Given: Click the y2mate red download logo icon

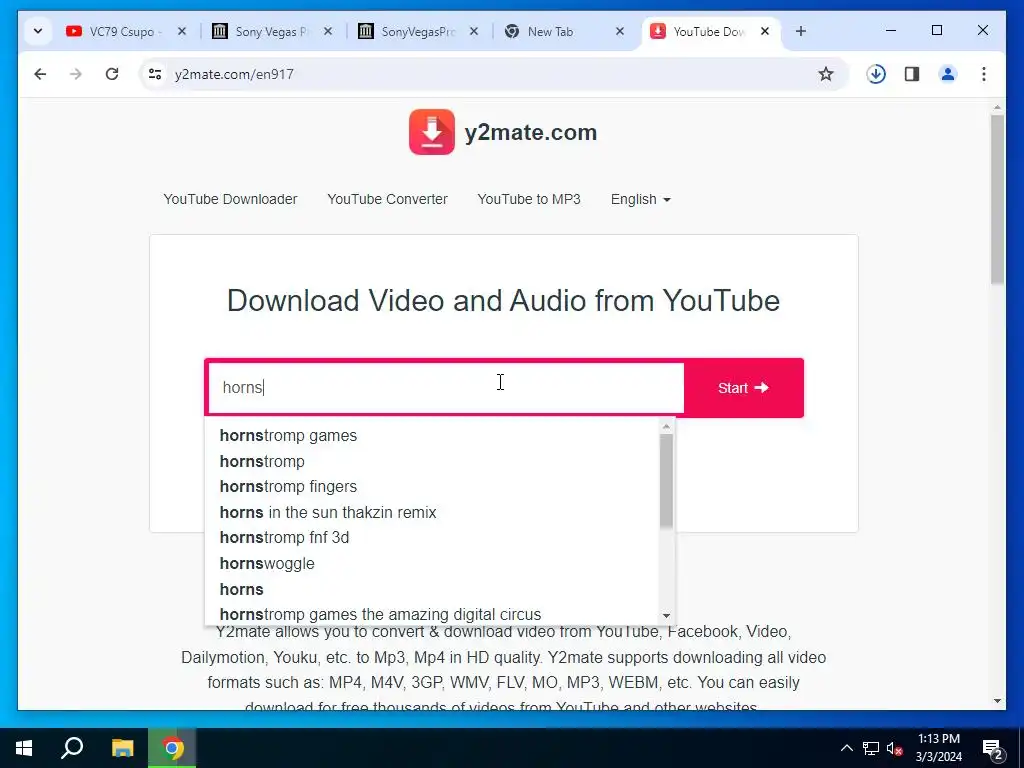Looking at the screenshot, I should [432, 132].
